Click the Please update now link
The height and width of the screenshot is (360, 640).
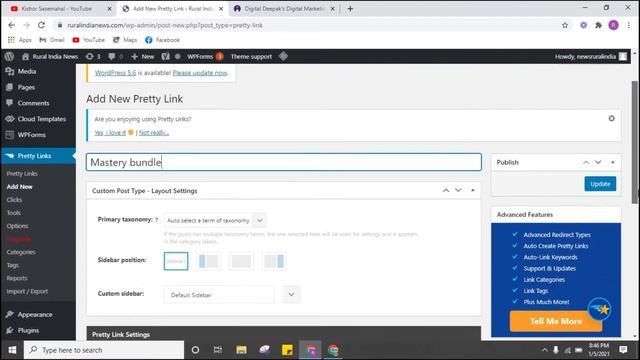pyautogui.click(x=200, y=73)
